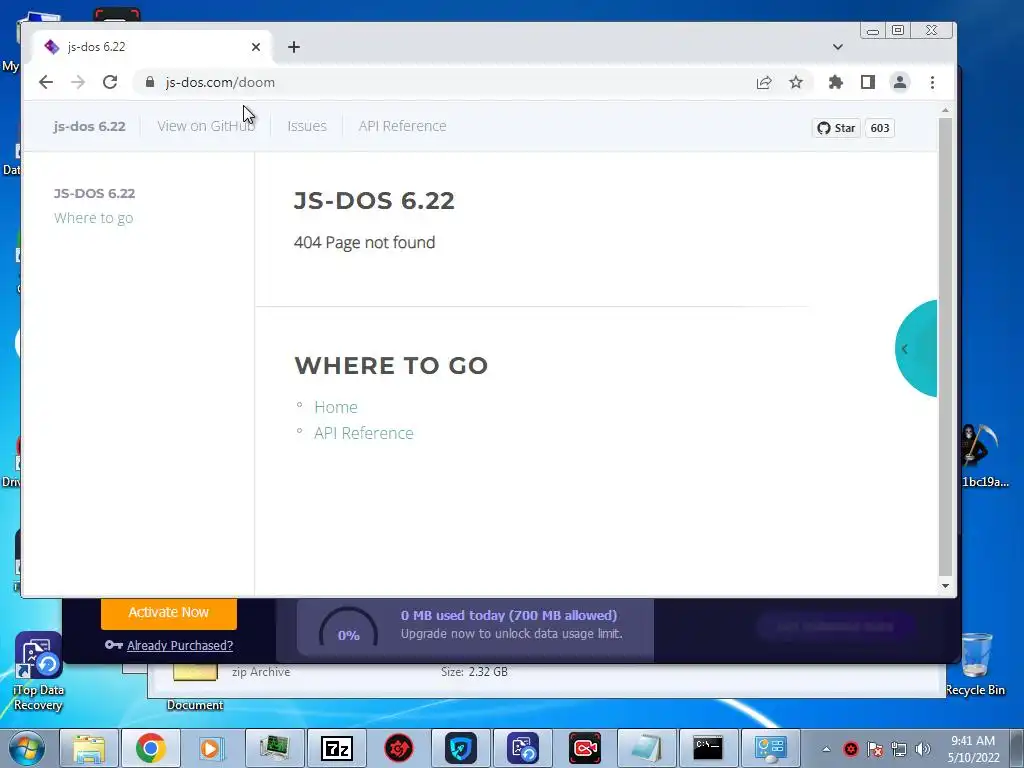The height and width of the screenshot is (768, 1024).
Task: Click the page scrollbar down arrow
Action: click(945, 586)
